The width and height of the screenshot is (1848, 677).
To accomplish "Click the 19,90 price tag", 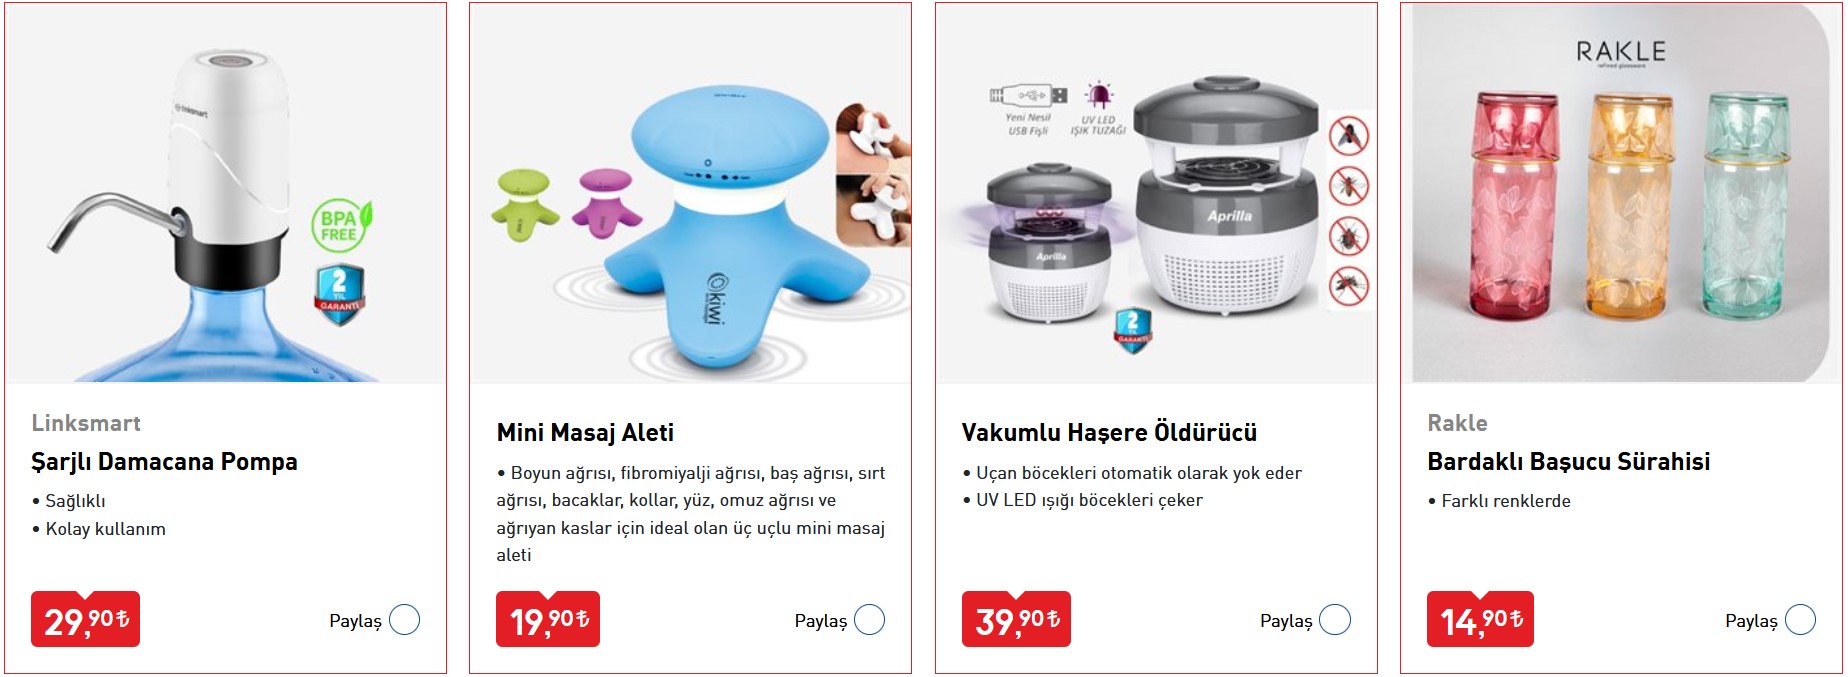I will [x=548, y=620].
